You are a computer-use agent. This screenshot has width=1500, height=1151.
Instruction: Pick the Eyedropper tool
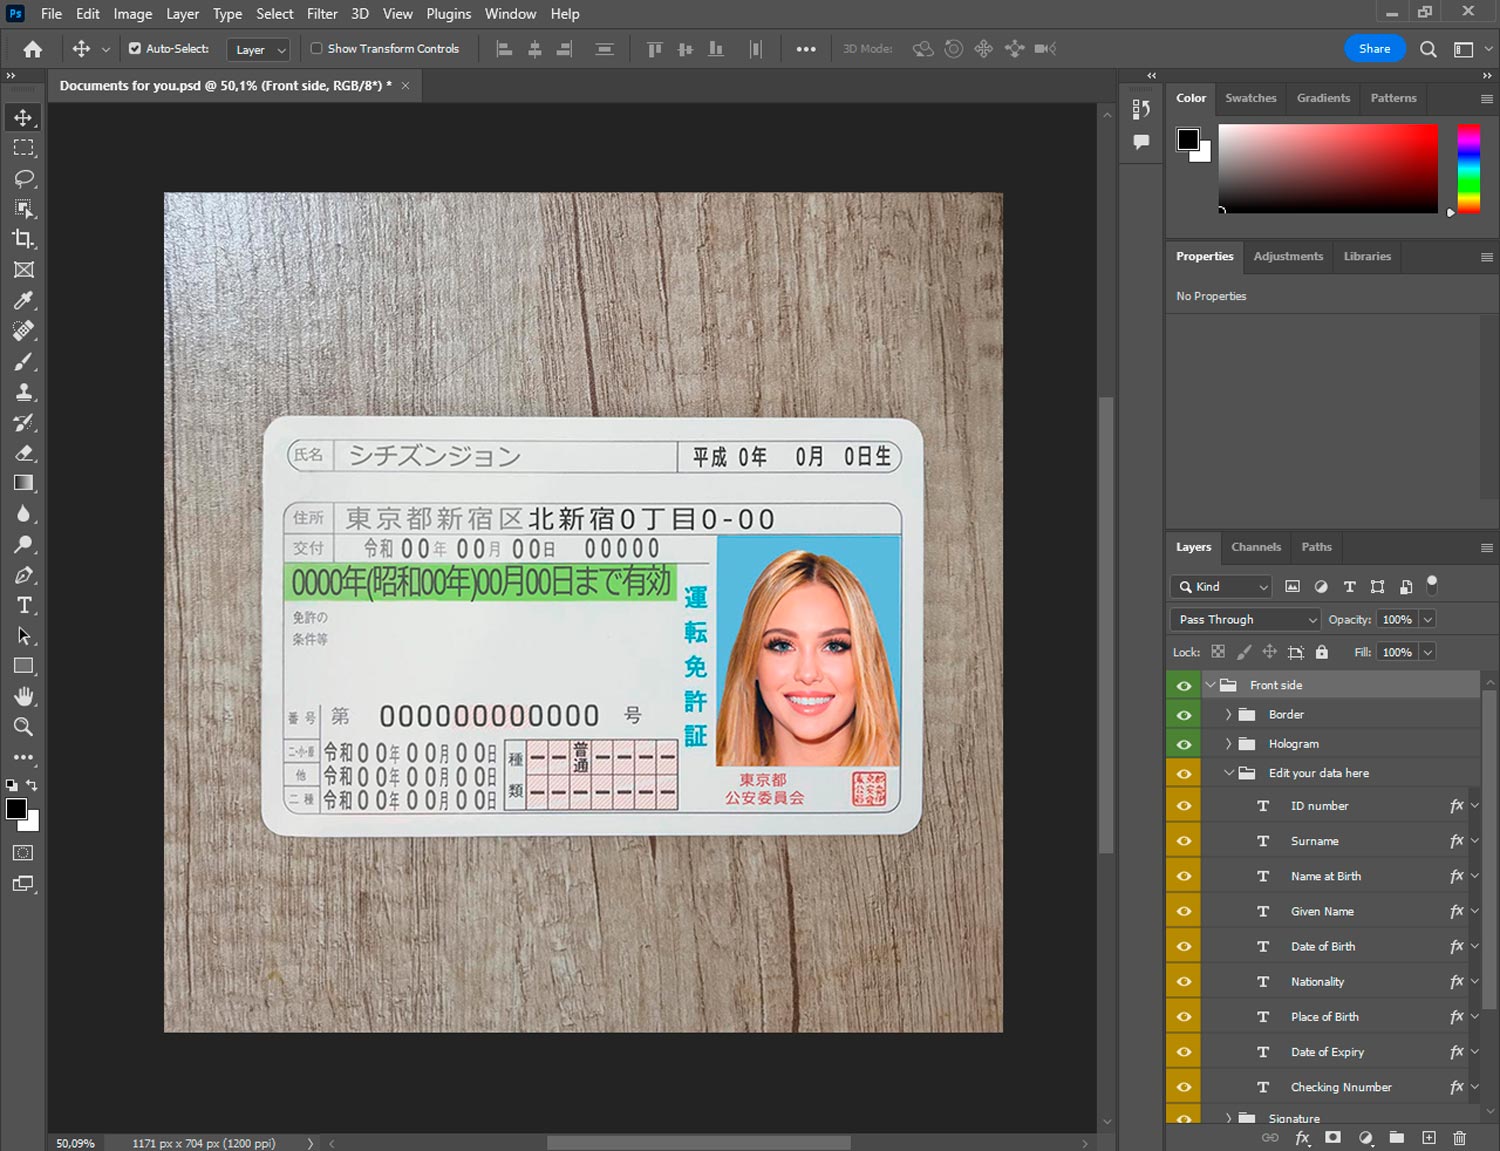pyautogui.click(x=24, y=300)
